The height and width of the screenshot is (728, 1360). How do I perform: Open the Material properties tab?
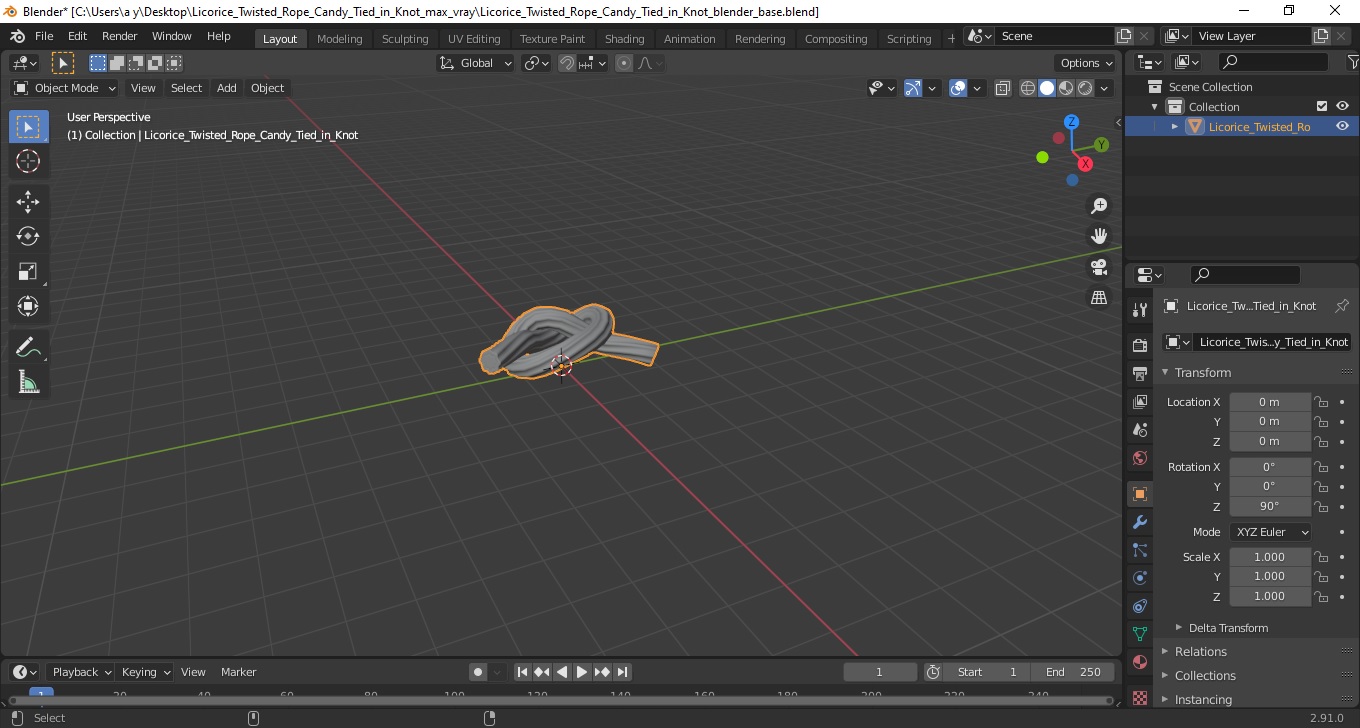pos(1140,662)
